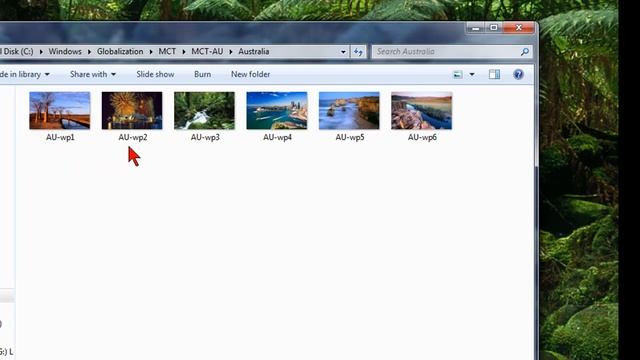Go to MCT-AU in the breadcrumb

click(x=207, y=51)
